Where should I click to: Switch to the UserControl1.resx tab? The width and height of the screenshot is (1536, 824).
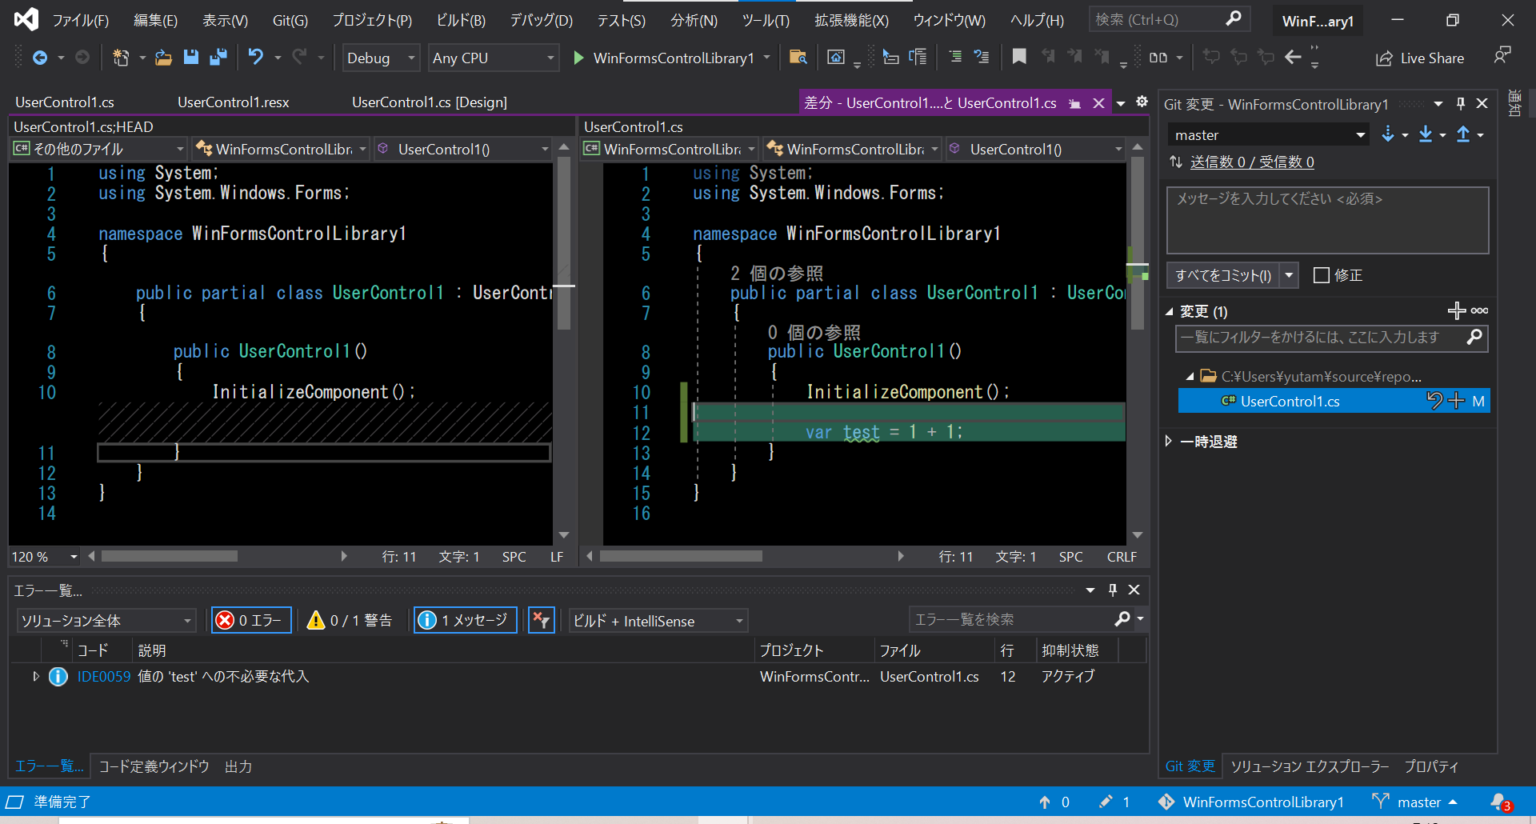(233, 101)
